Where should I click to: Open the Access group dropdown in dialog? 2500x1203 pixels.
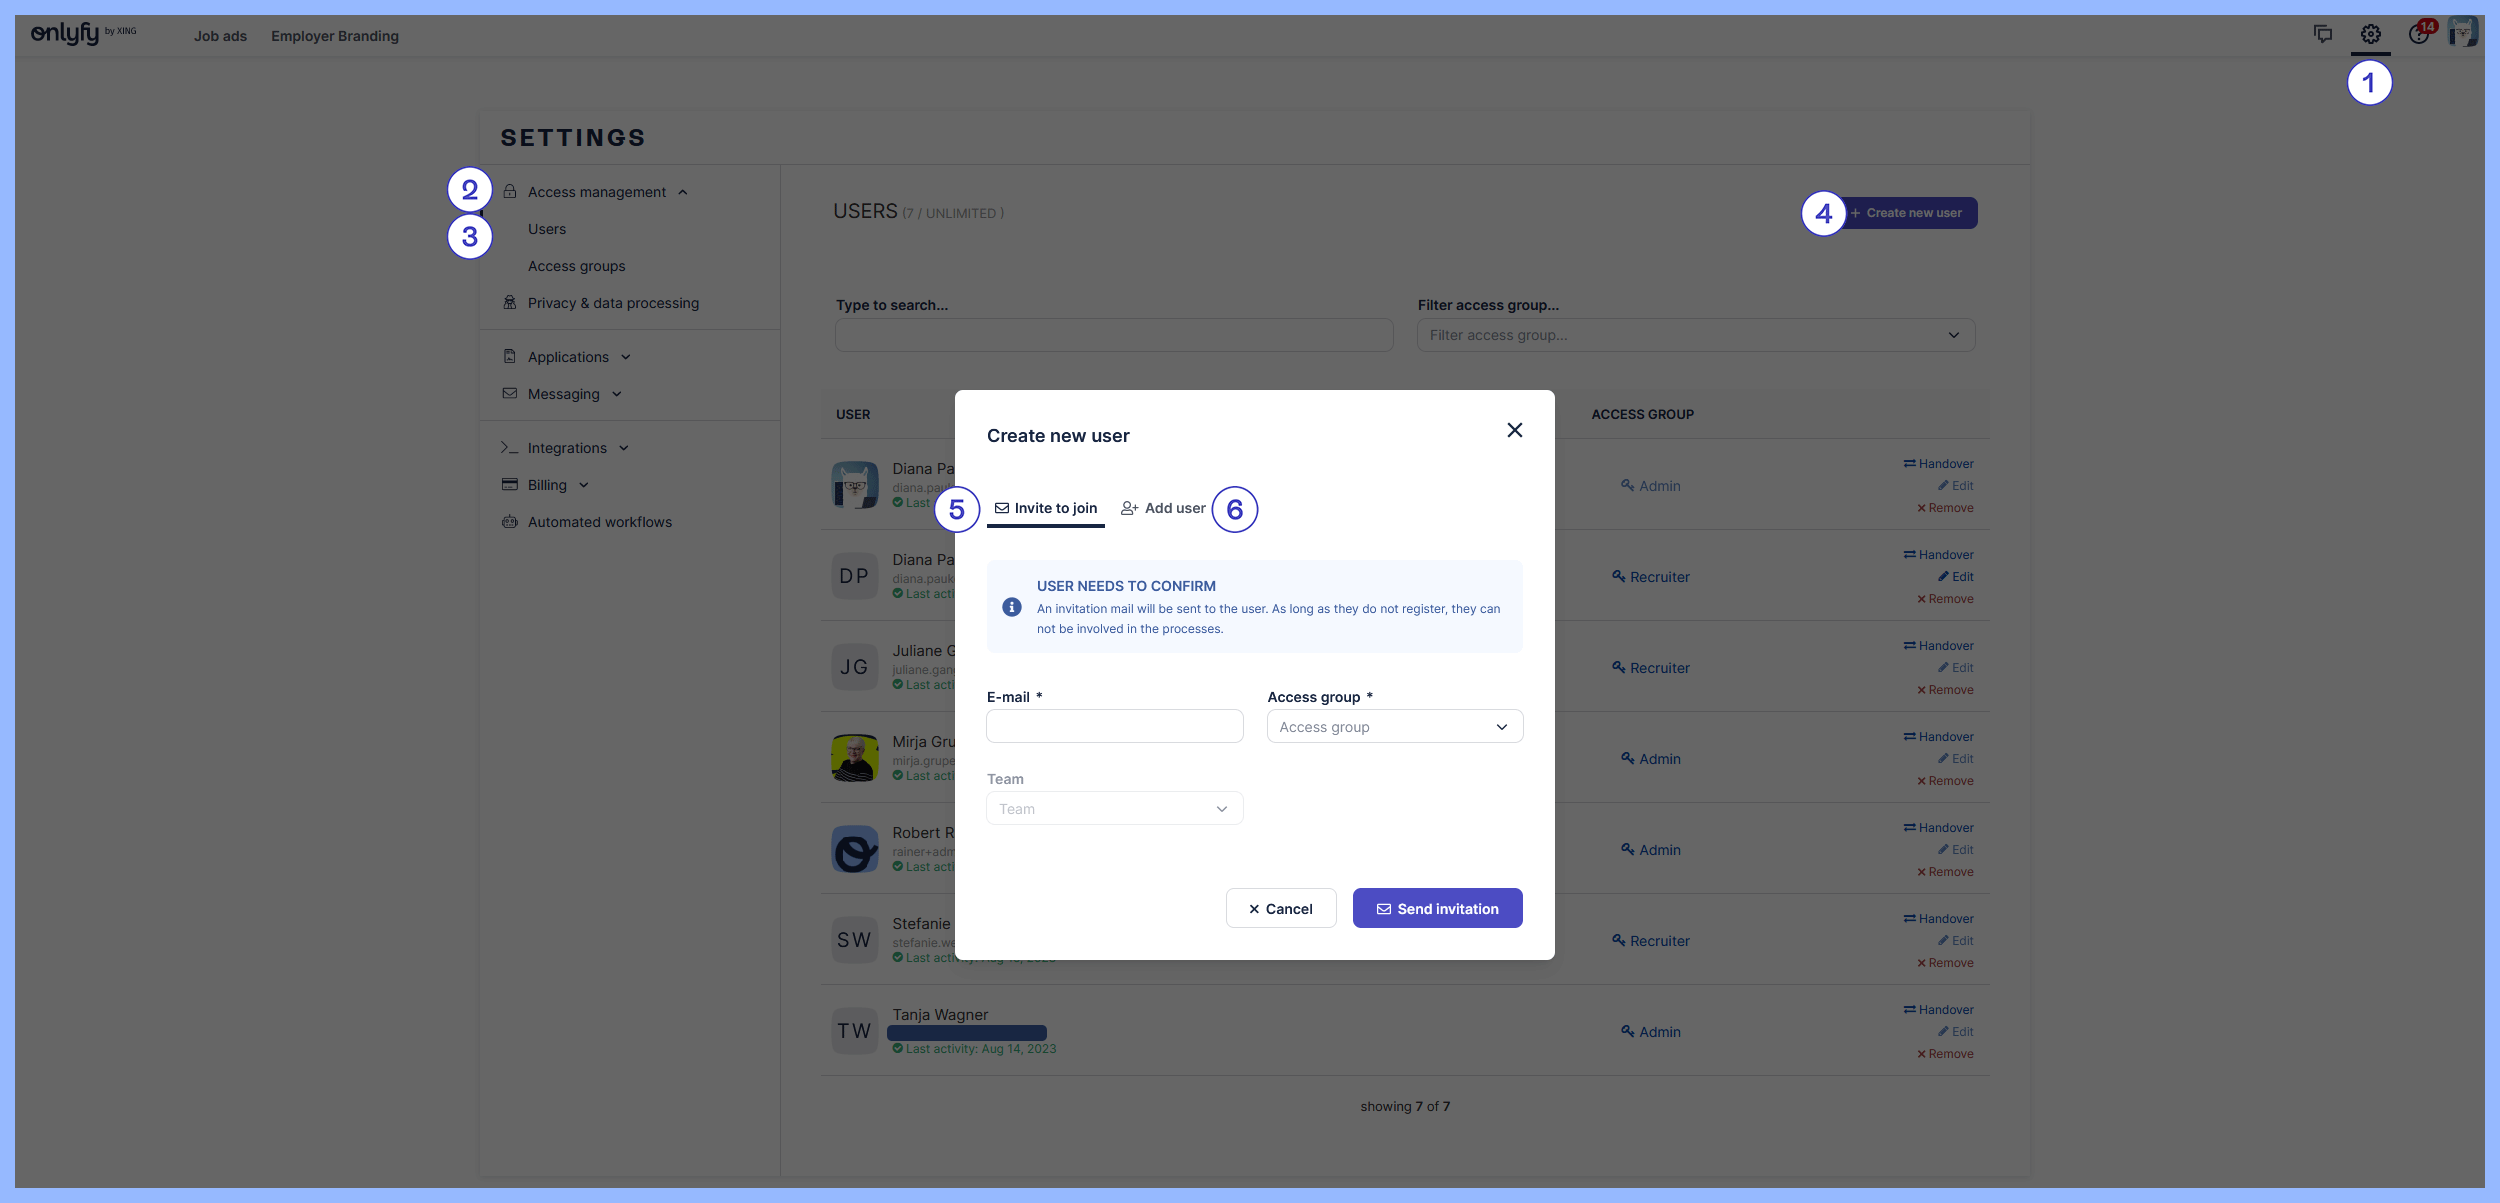pos(1394,727)
